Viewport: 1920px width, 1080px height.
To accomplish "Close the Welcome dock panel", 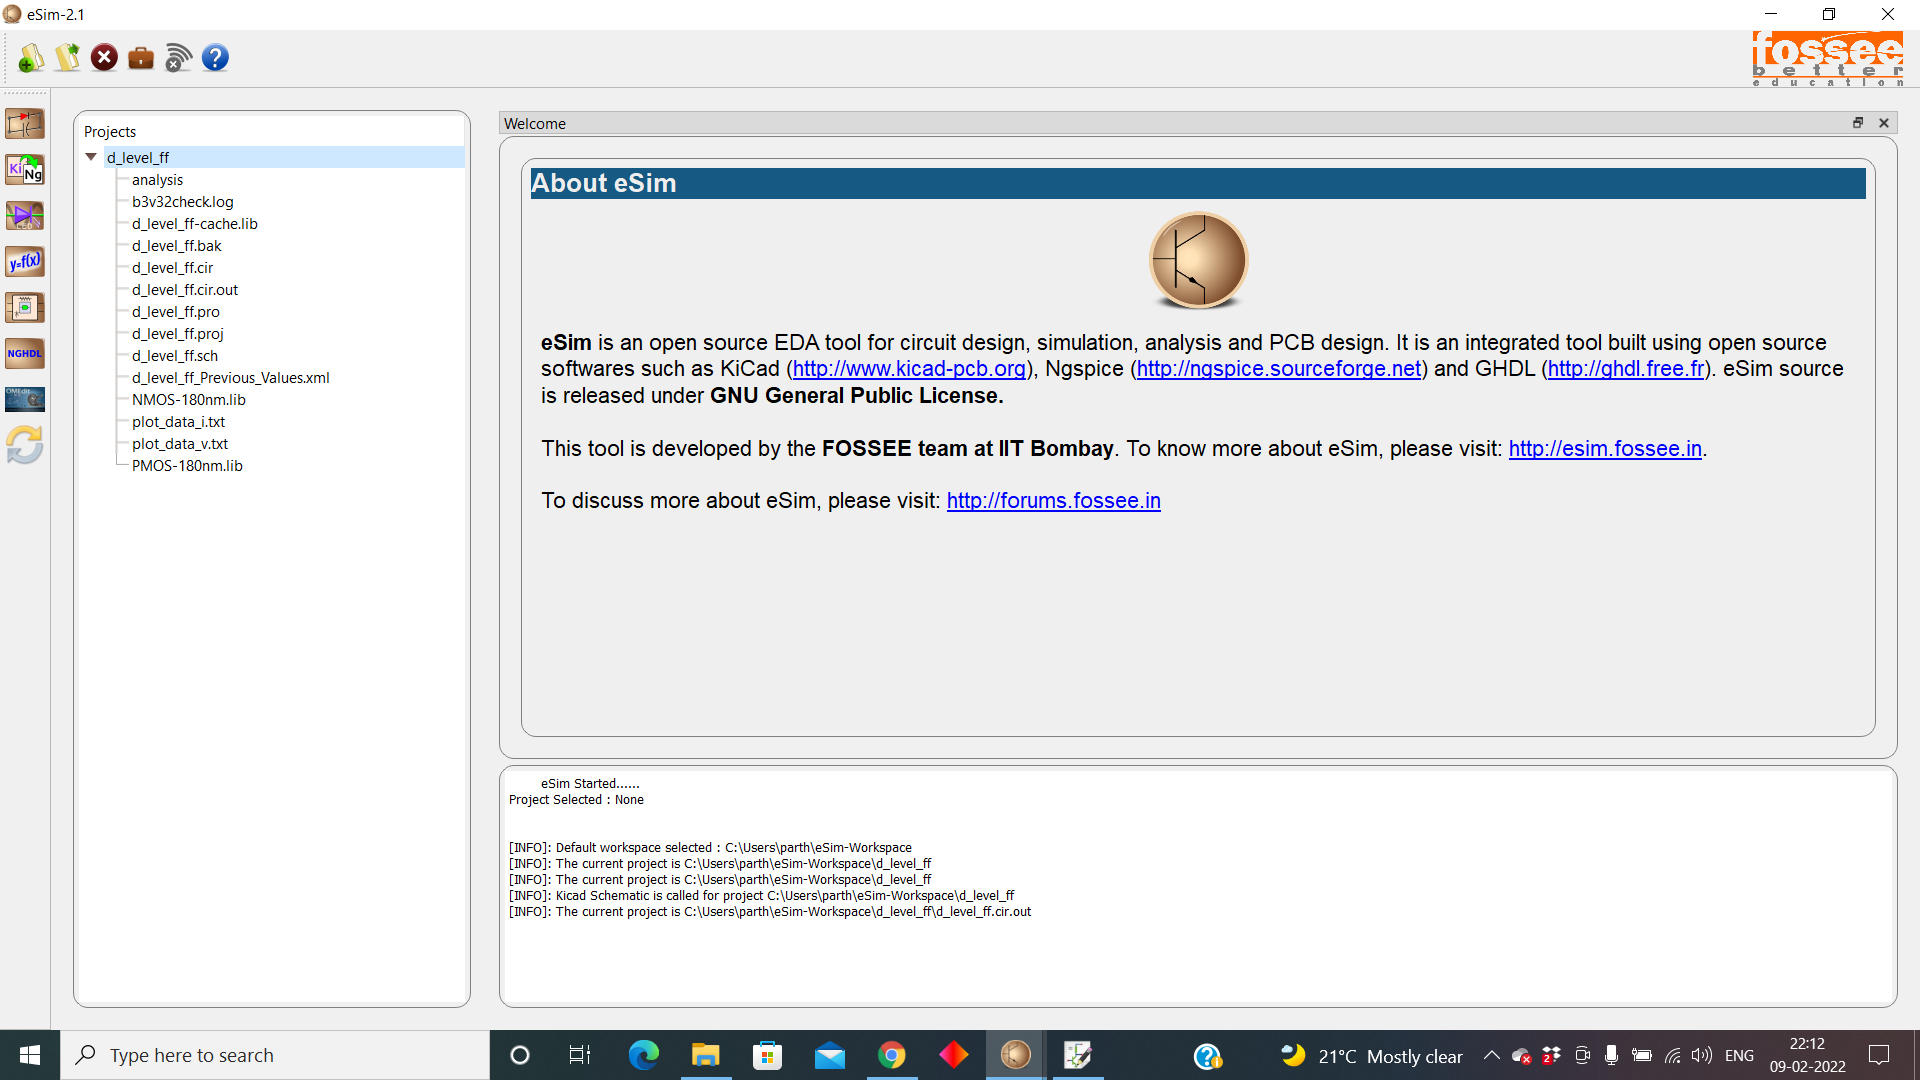I will tap(1884, 123).
